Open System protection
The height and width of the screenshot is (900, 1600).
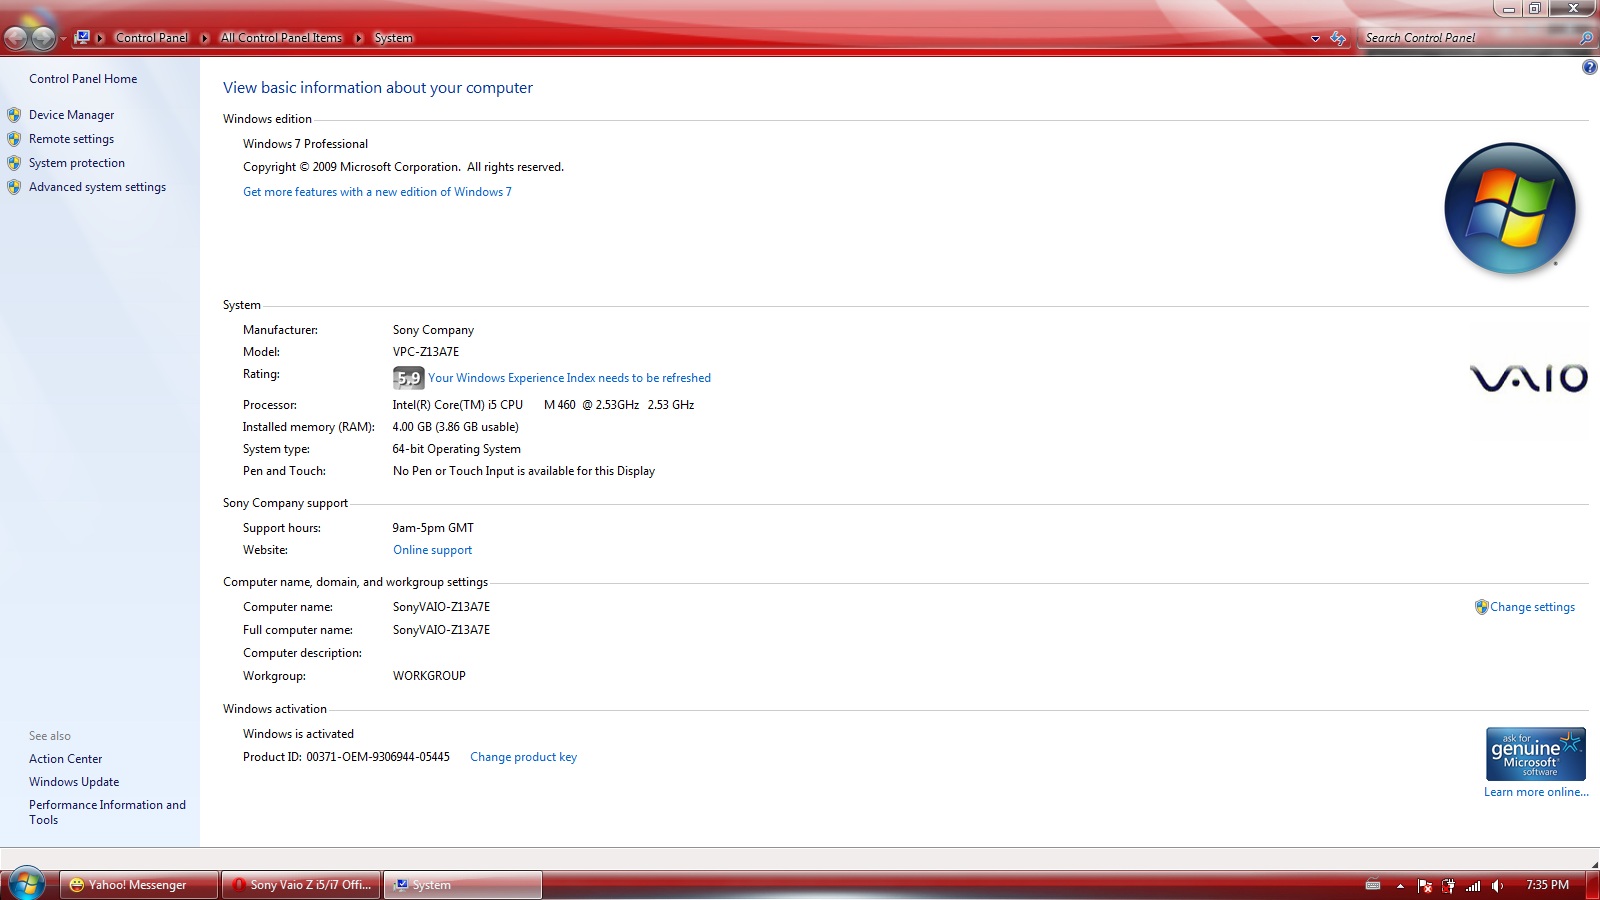point(77,163)
